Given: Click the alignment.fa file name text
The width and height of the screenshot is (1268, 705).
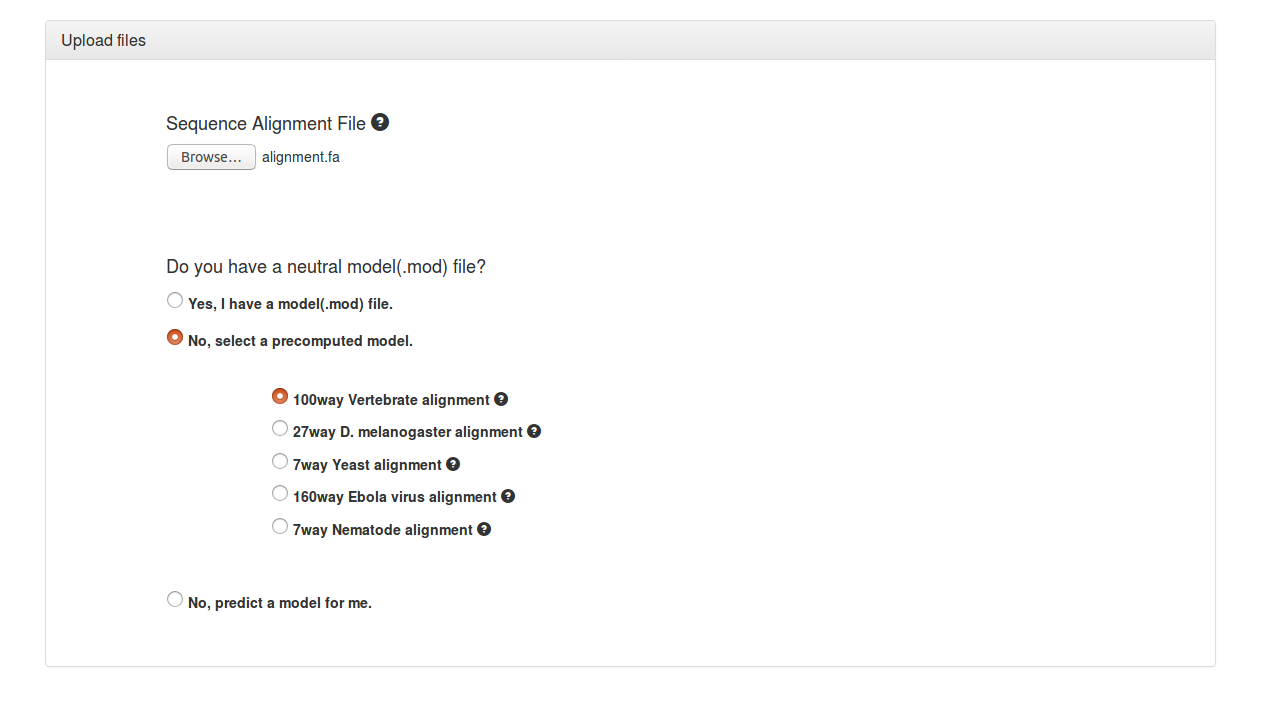Looking at the screenshot, I should click(x=301, y=157).
